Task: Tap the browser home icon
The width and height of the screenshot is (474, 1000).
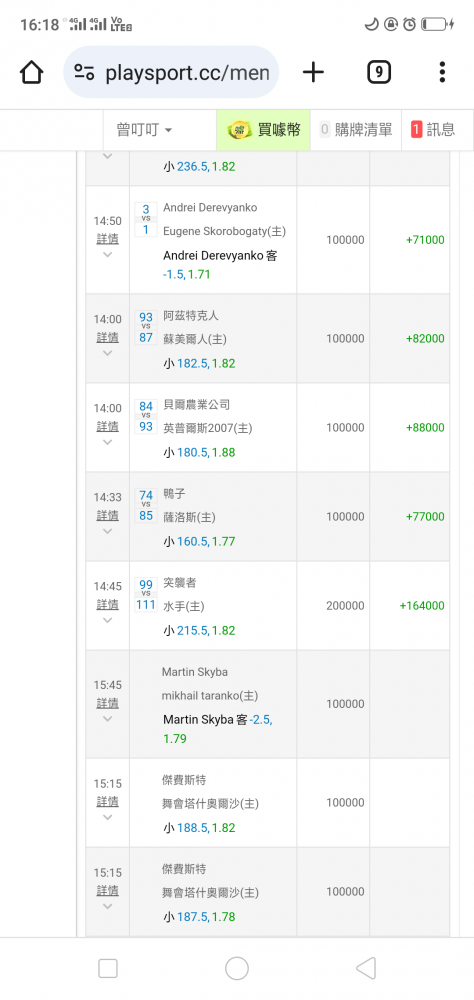Action: pyautogui.click(x=31, y=72)
